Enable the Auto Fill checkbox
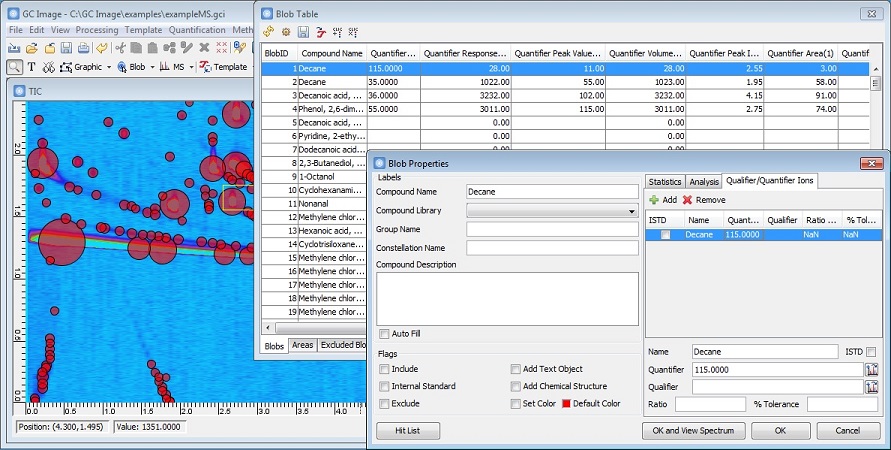 pos(385,334)
